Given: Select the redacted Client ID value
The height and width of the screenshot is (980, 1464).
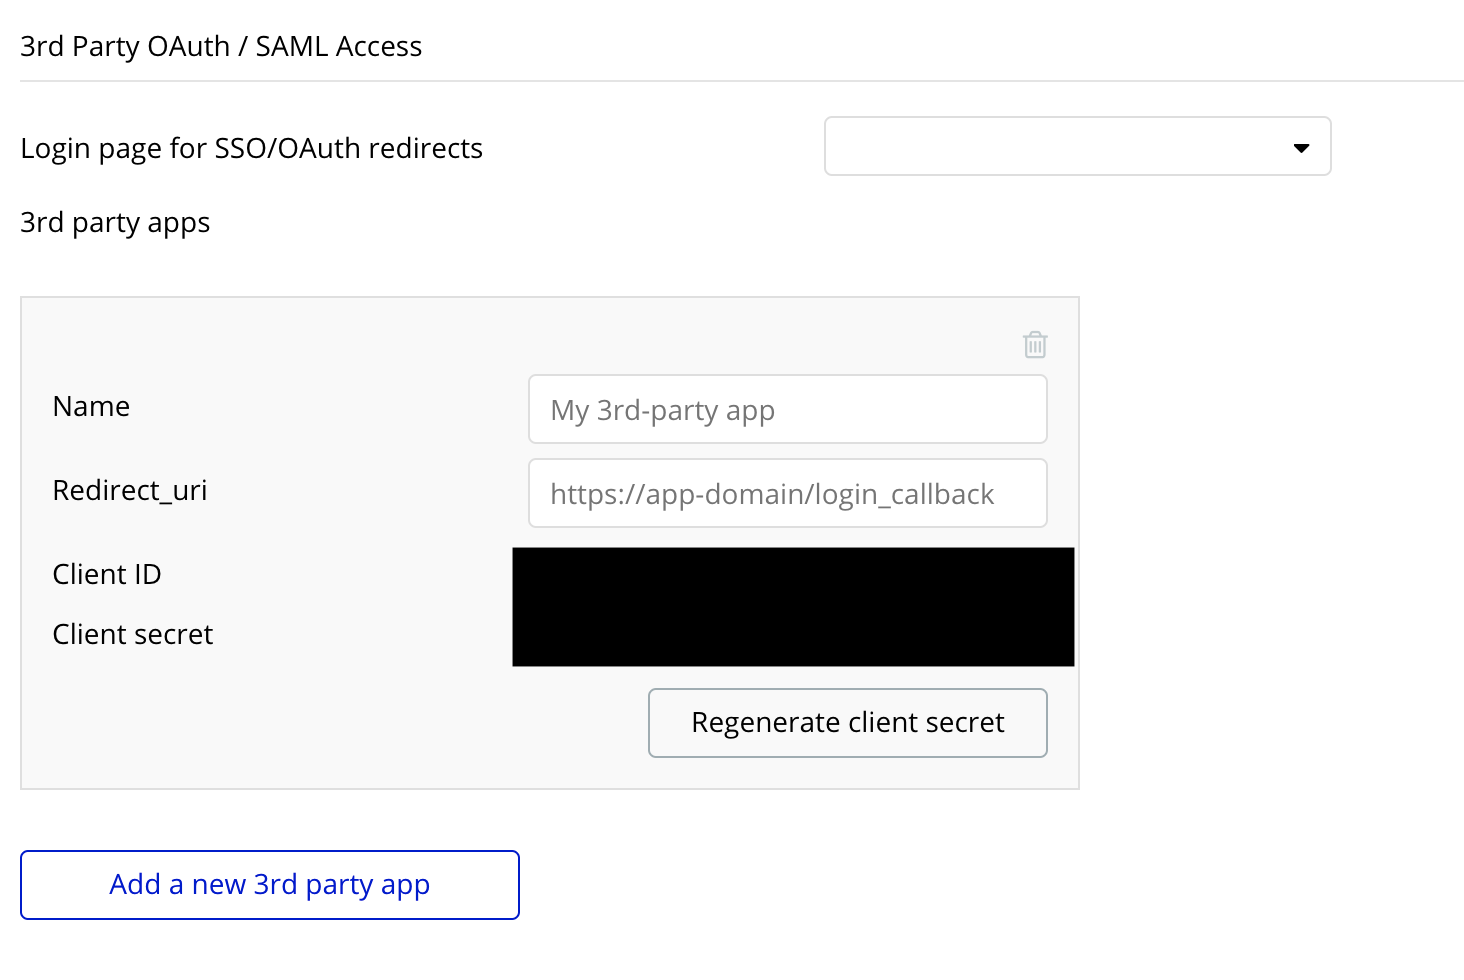Looking at the screenshot, I should (x=792, y=576).
